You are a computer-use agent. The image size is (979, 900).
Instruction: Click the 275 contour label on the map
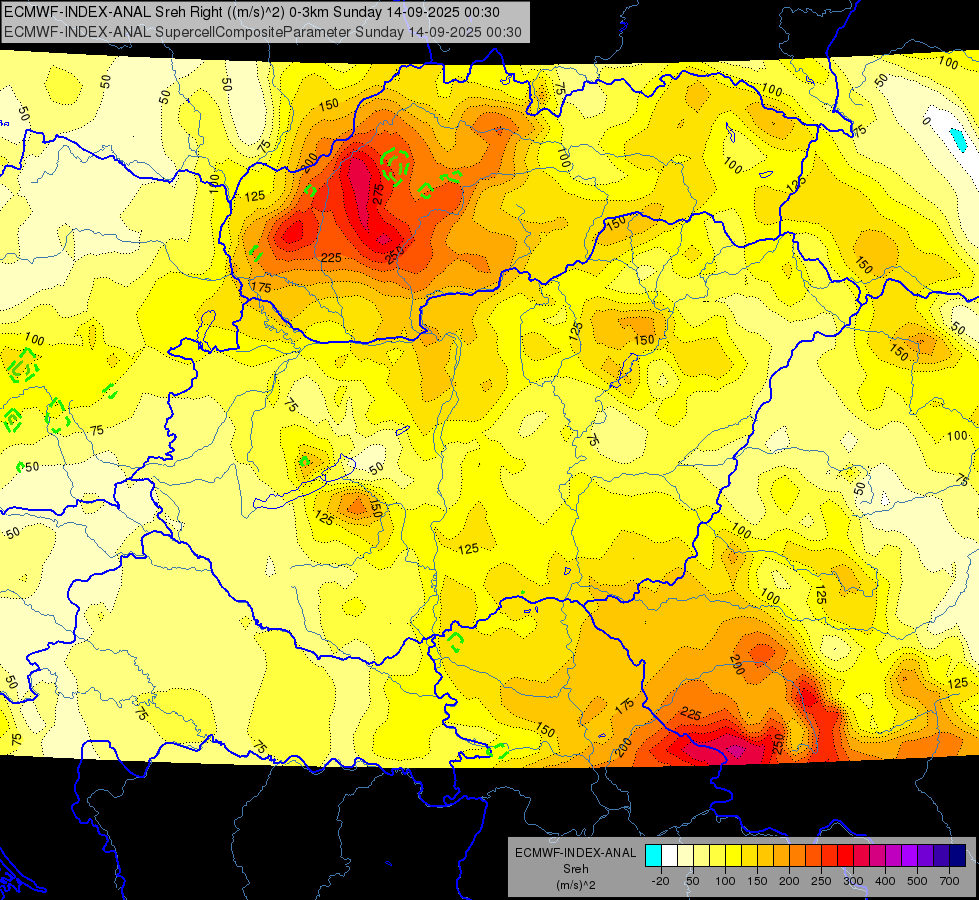click(378, 194)
